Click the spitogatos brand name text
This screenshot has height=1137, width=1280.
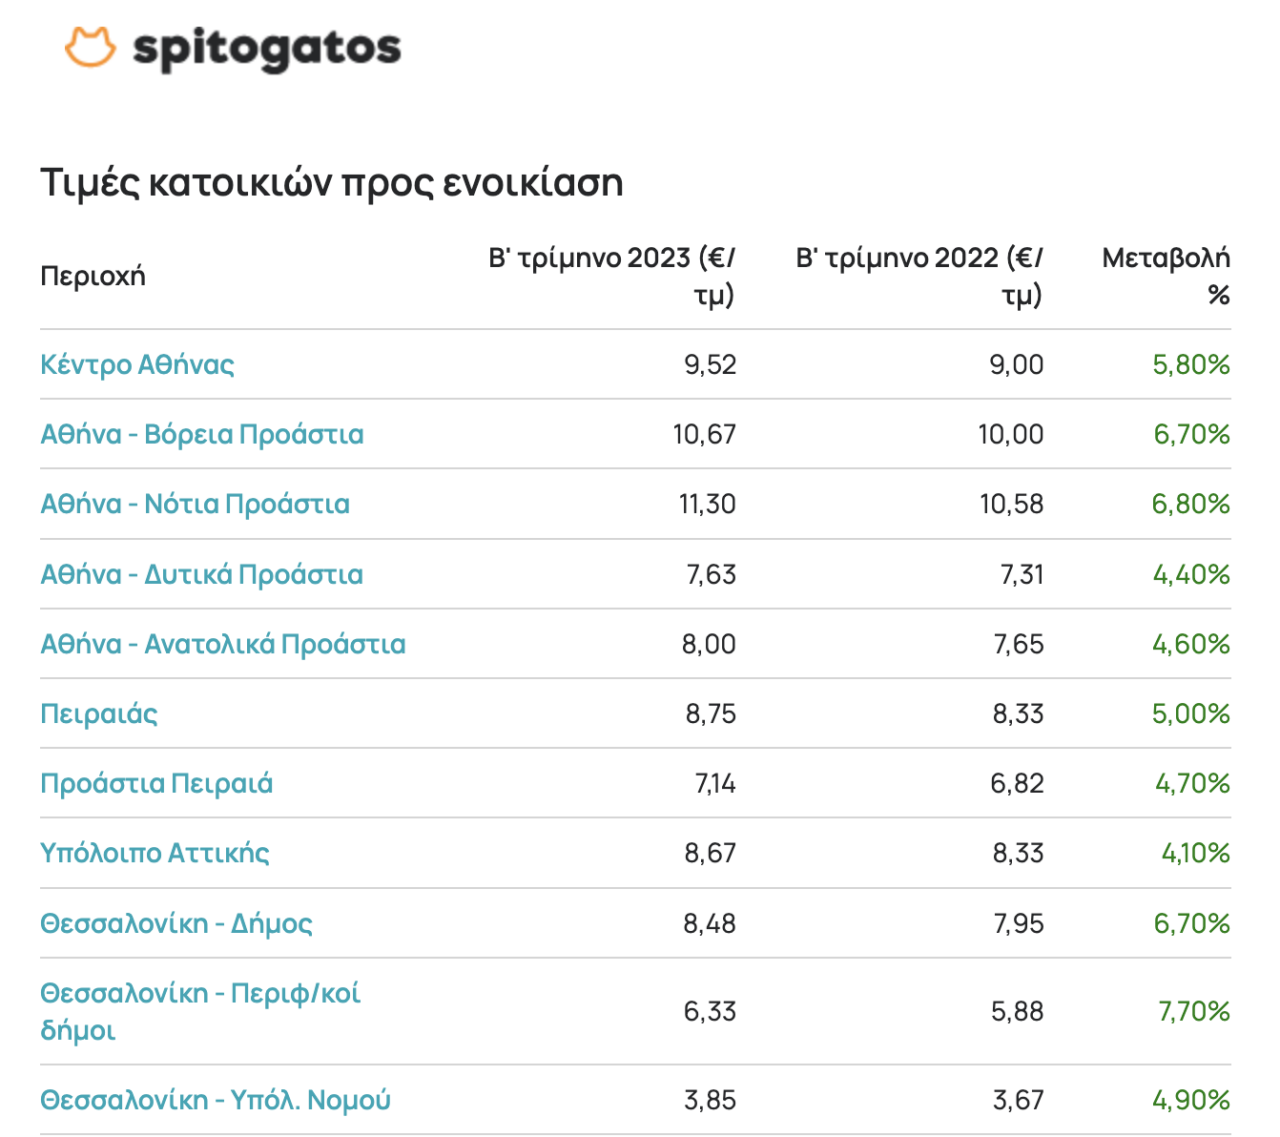tap(266, 48)
